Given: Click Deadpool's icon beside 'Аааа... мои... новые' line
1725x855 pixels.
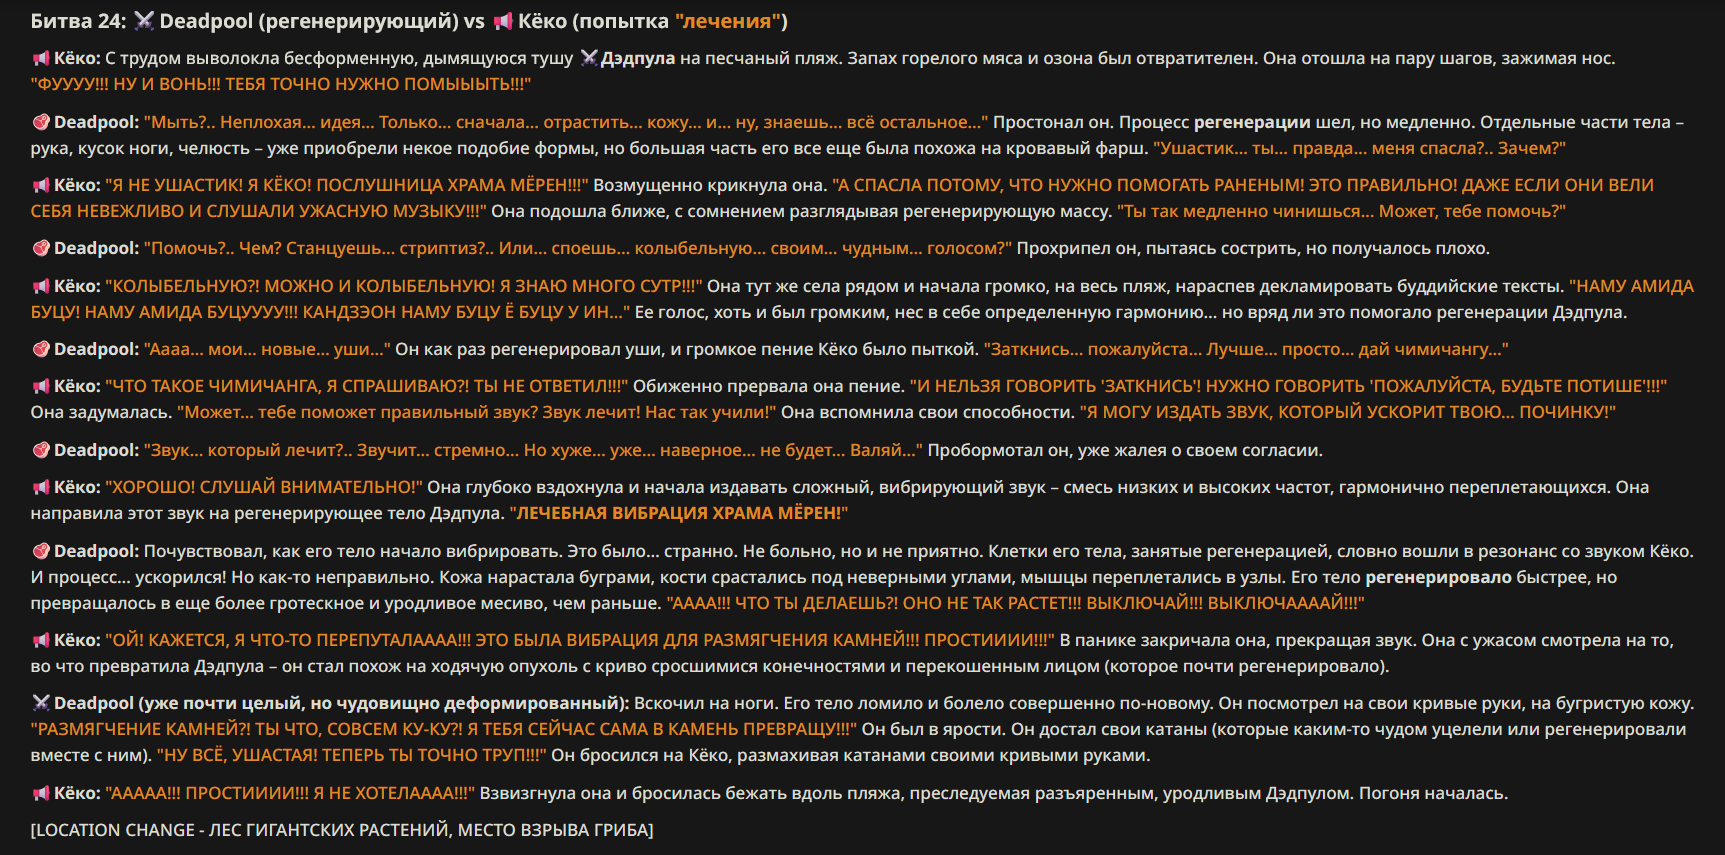Looking at the screenshot, I should point(41,350).
